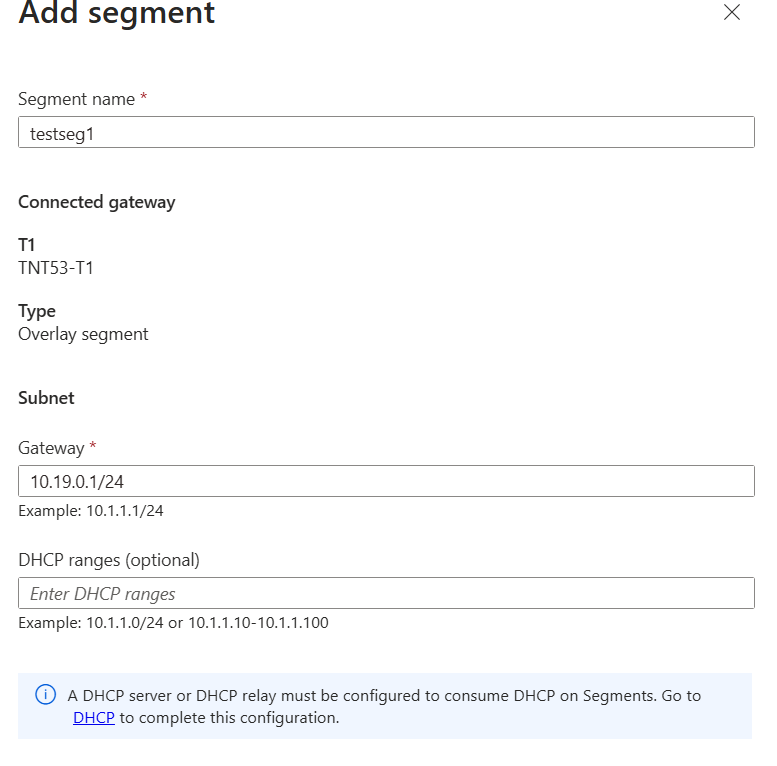Click the red asterisk beside Segment name
The width and height of the screenshot is (777, 766).
coord(144,98)
